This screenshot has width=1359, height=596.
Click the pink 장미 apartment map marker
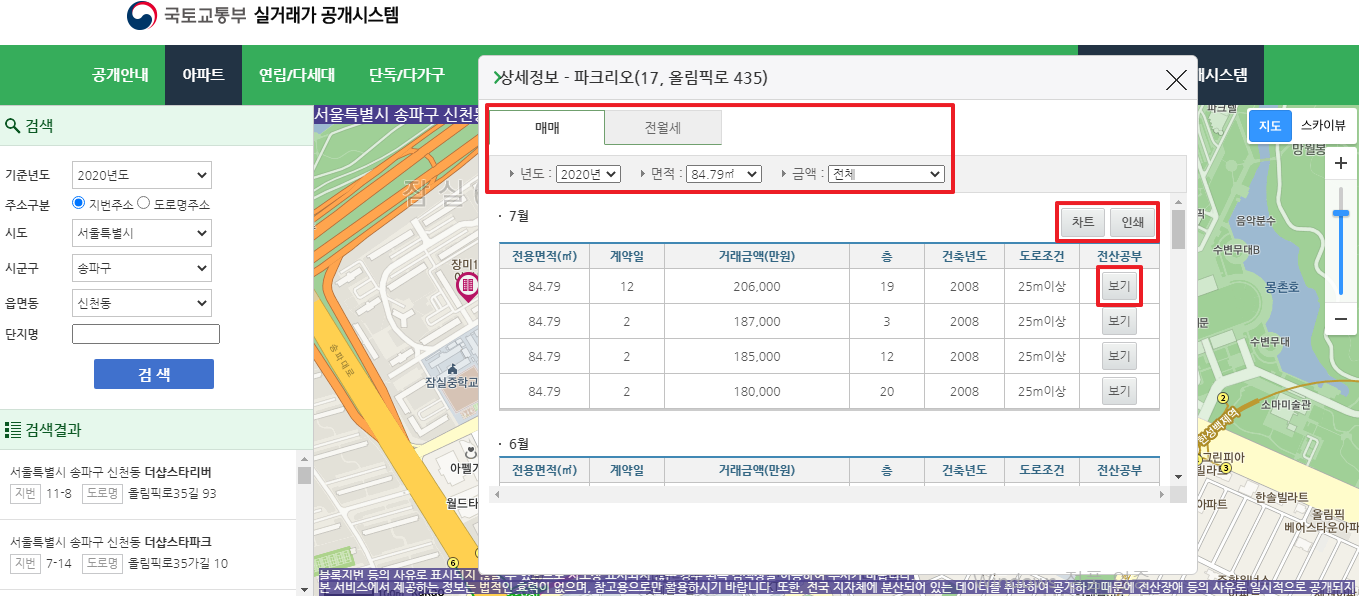(466, 287)
